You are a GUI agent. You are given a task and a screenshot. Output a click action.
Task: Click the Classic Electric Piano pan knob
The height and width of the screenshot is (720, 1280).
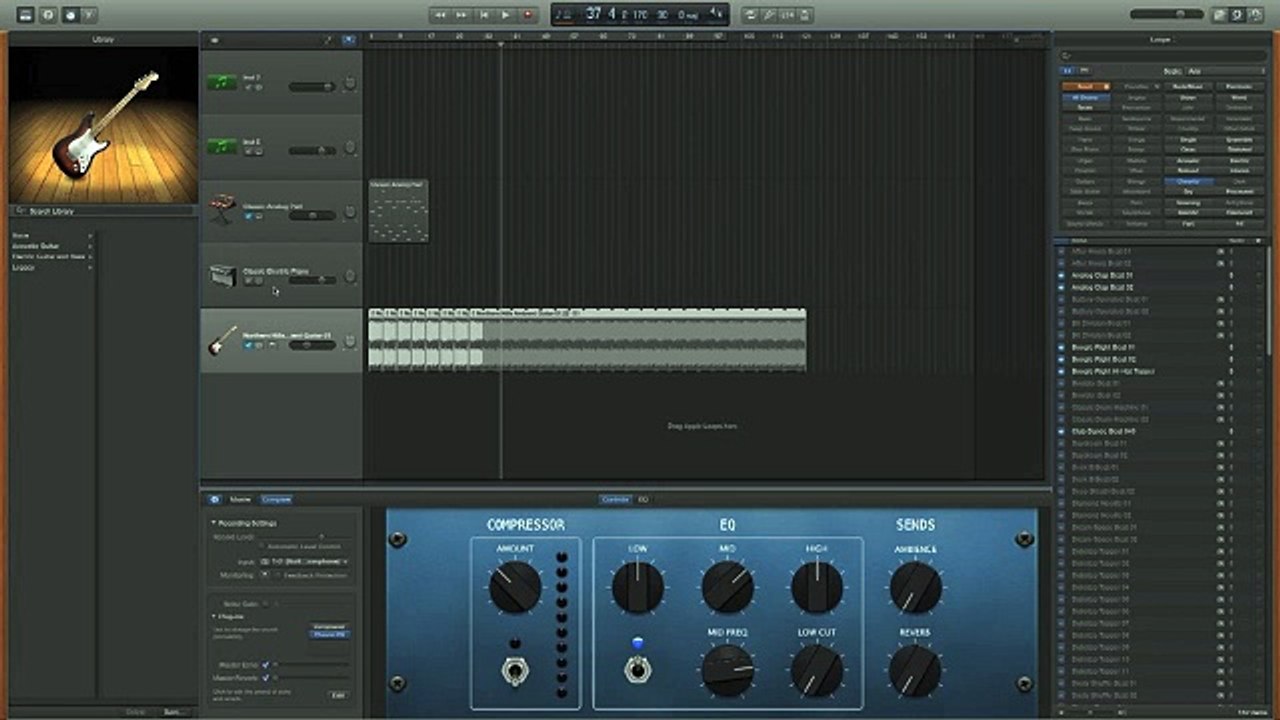[x=350, y=276]
